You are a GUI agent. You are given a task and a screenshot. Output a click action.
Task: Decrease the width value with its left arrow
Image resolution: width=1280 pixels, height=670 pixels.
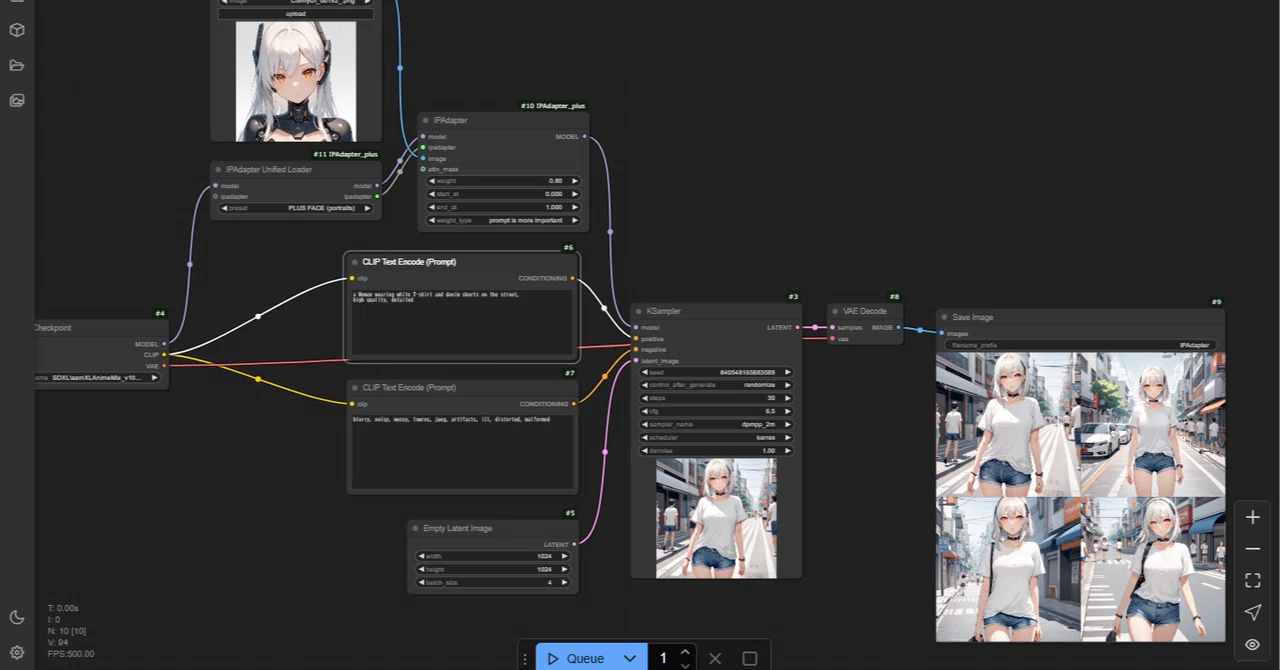419,556
